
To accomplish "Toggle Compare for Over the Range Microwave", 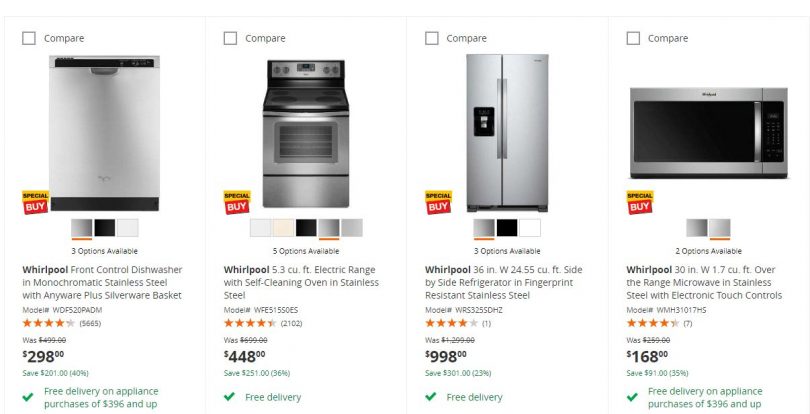I will (633, 38).
